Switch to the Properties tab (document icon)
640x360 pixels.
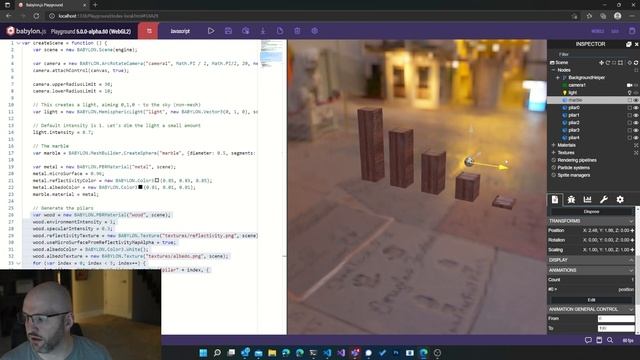point(555,200)
